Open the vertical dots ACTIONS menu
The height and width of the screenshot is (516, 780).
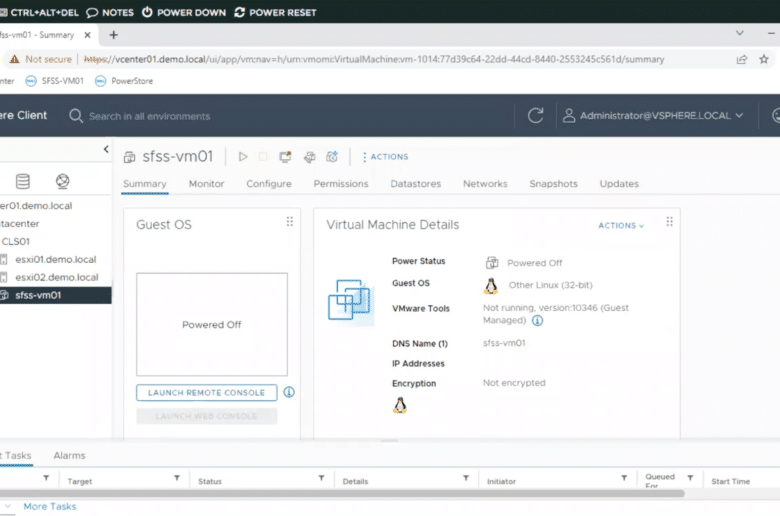click(x=386, y=157)
